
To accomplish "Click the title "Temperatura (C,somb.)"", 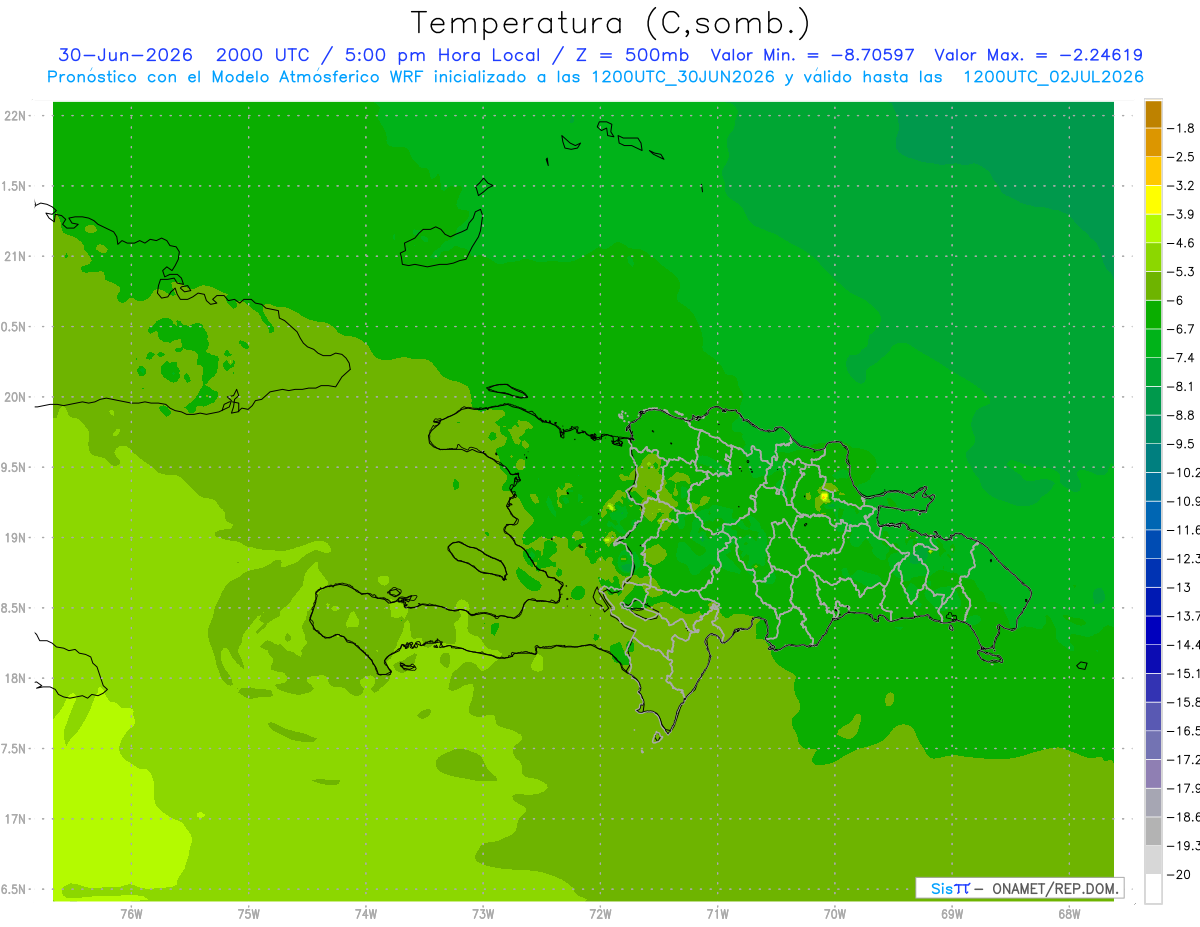I will point(611,23).
